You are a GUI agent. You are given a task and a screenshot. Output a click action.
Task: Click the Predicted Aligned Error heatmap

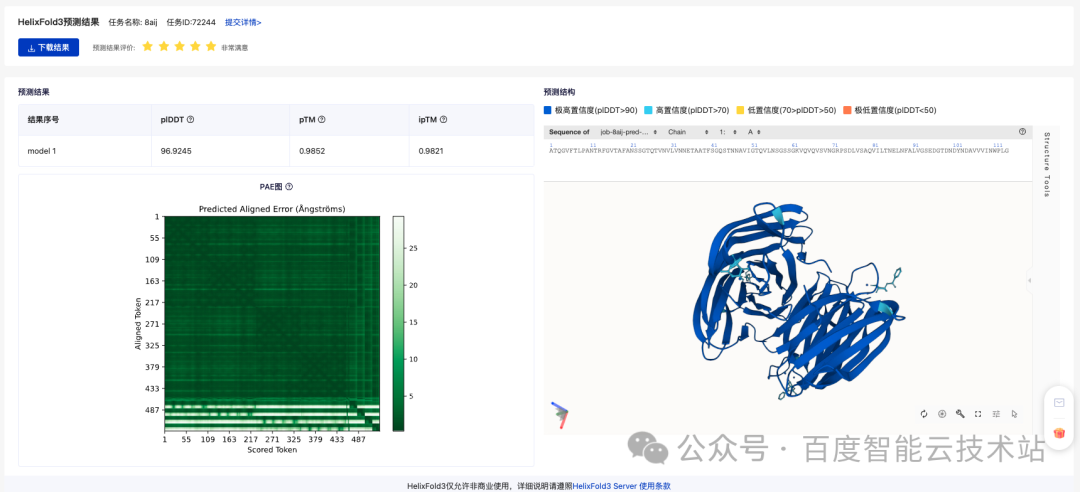(x=272, y=323)
